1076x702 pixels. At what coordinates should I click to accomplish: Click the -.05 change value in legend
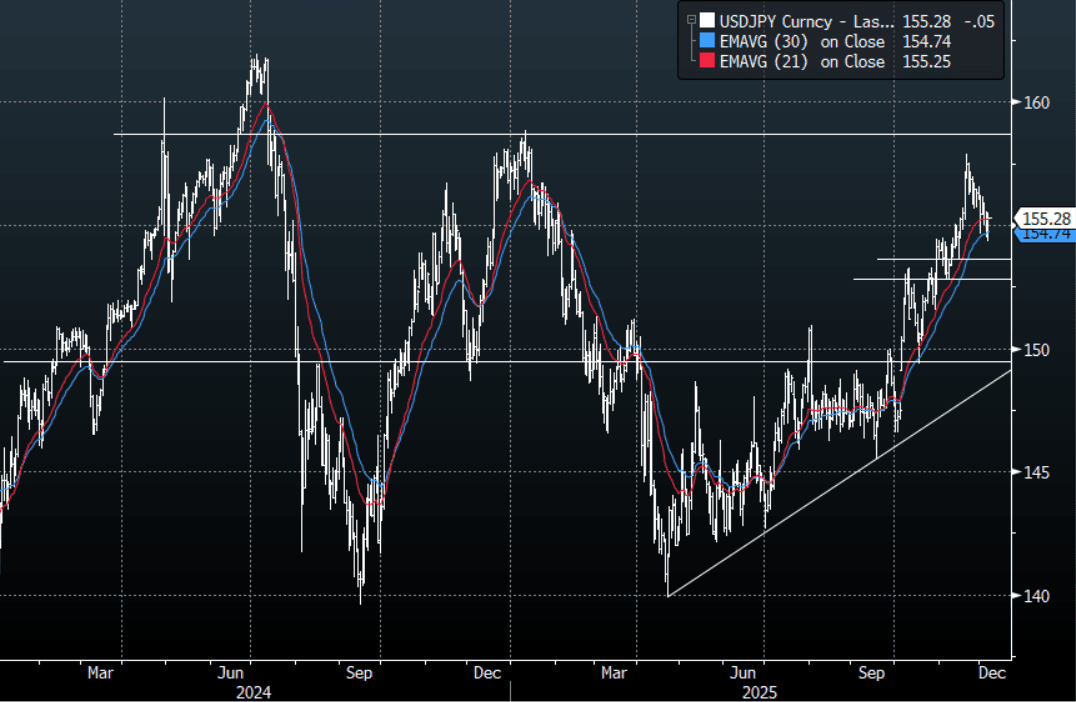(978, 20)
